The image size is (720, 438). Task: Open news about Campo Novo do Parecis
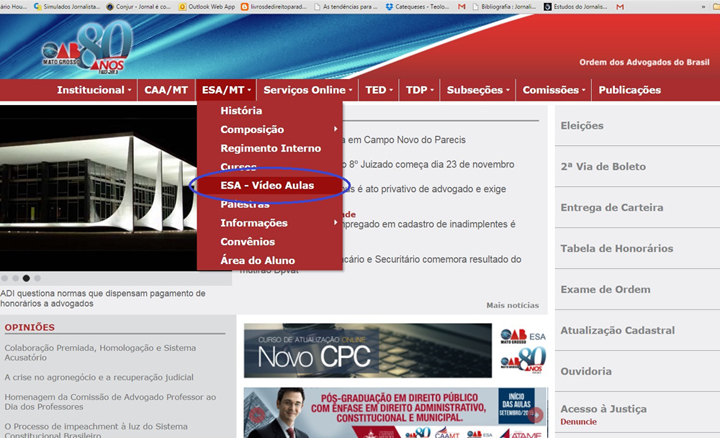[404, 140]
